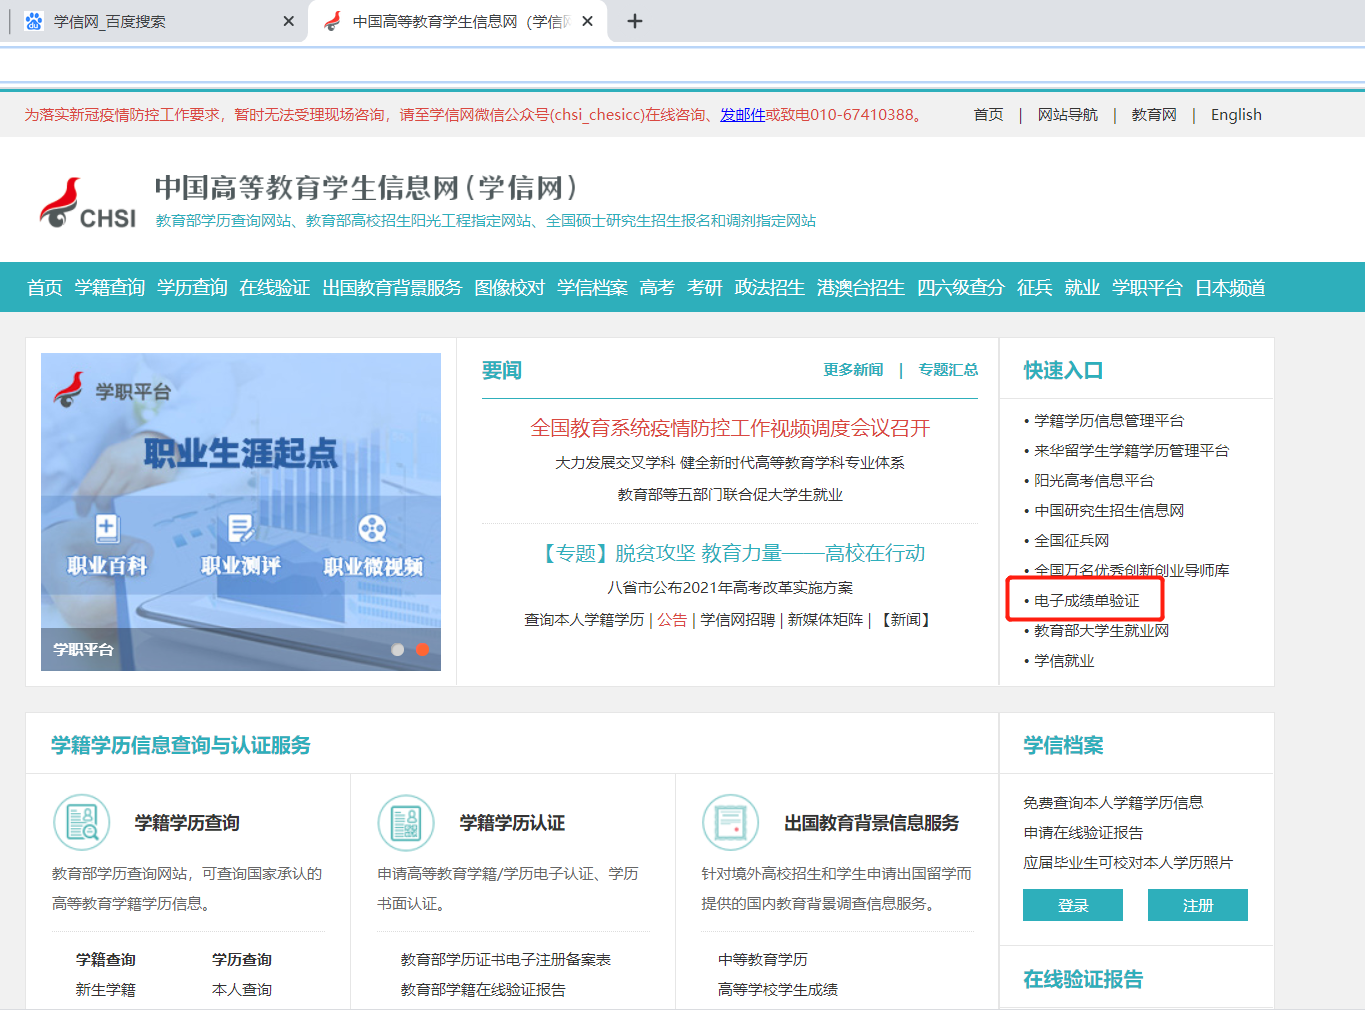
Task: Open 政法招生 in the navigation bar
Action: (770, 288)
